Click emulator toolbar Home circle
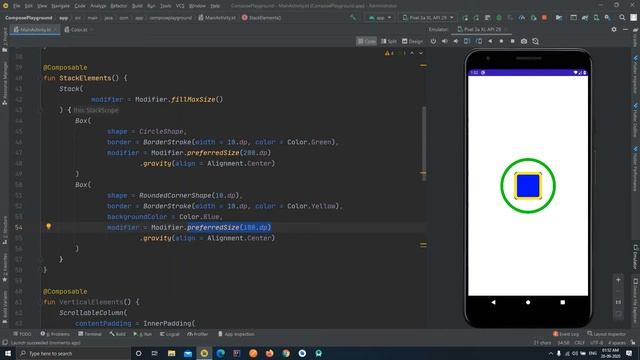 click(501, 41)
